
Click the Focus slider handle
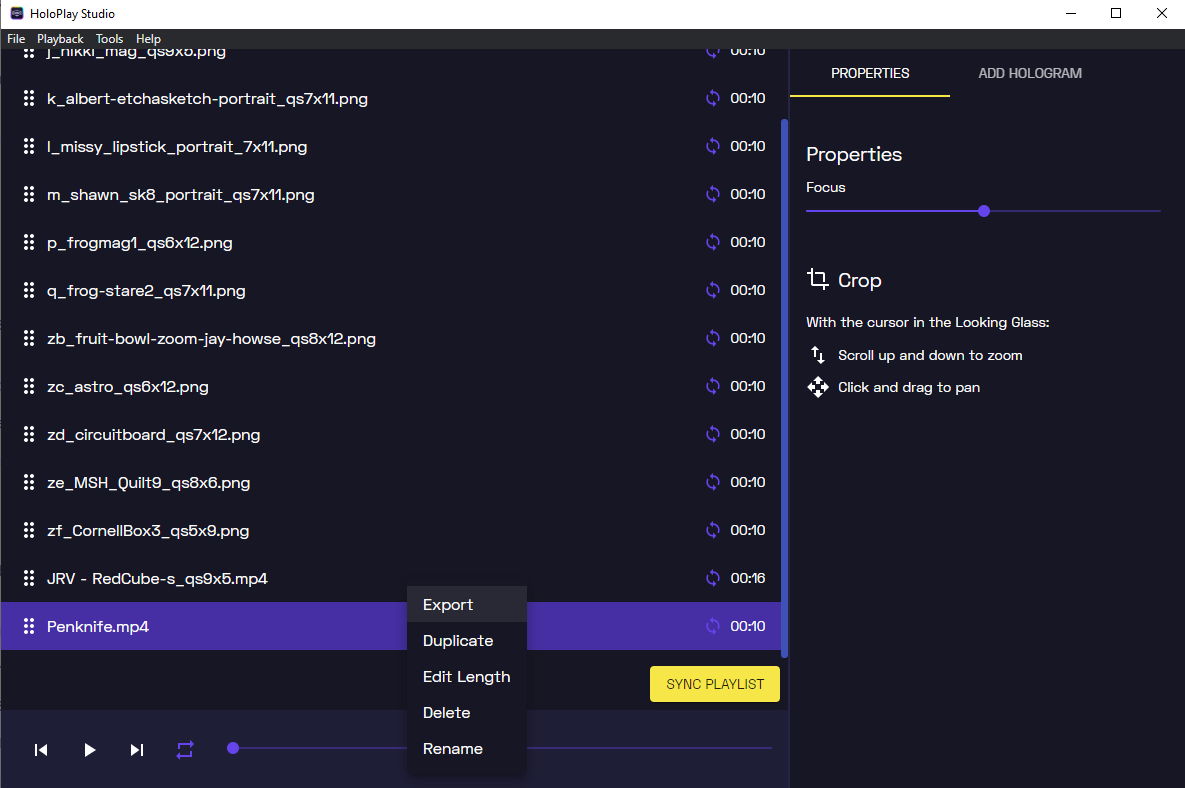pyautogui.click(x=984, y=211)
